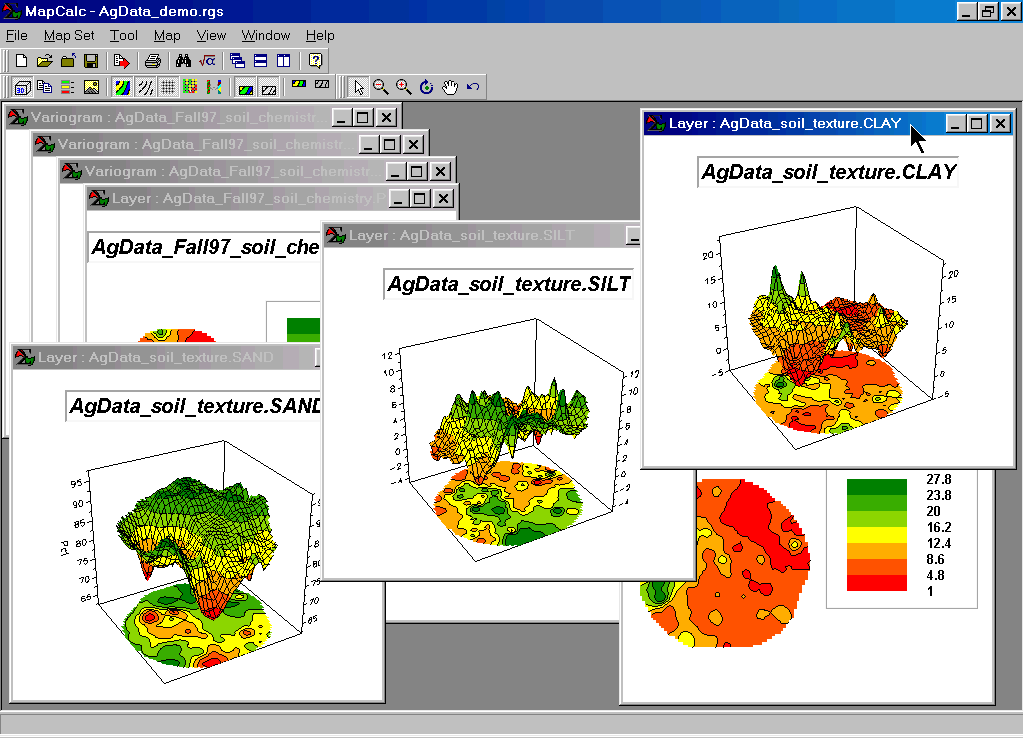Click the orange 12.4 legend swatch
Viewport: 1023px width, 738px height.
click(x=876, y=551)
